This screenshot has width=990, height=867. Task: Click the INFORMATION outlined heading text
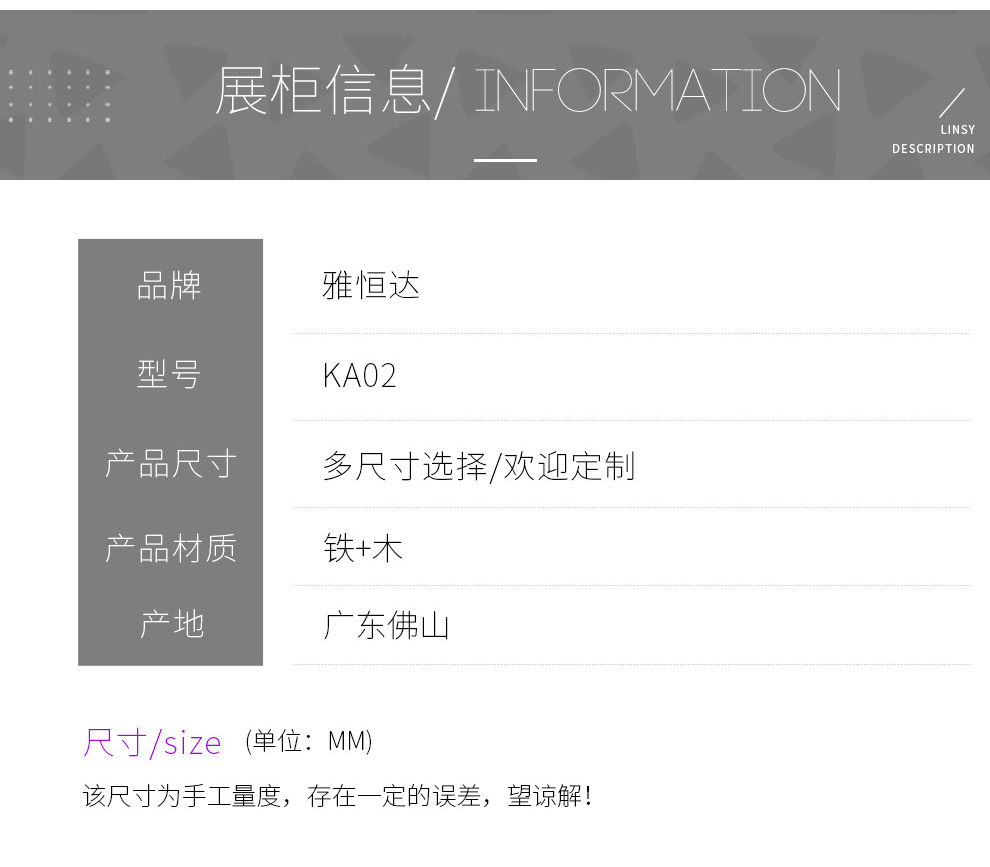(657, 92)
